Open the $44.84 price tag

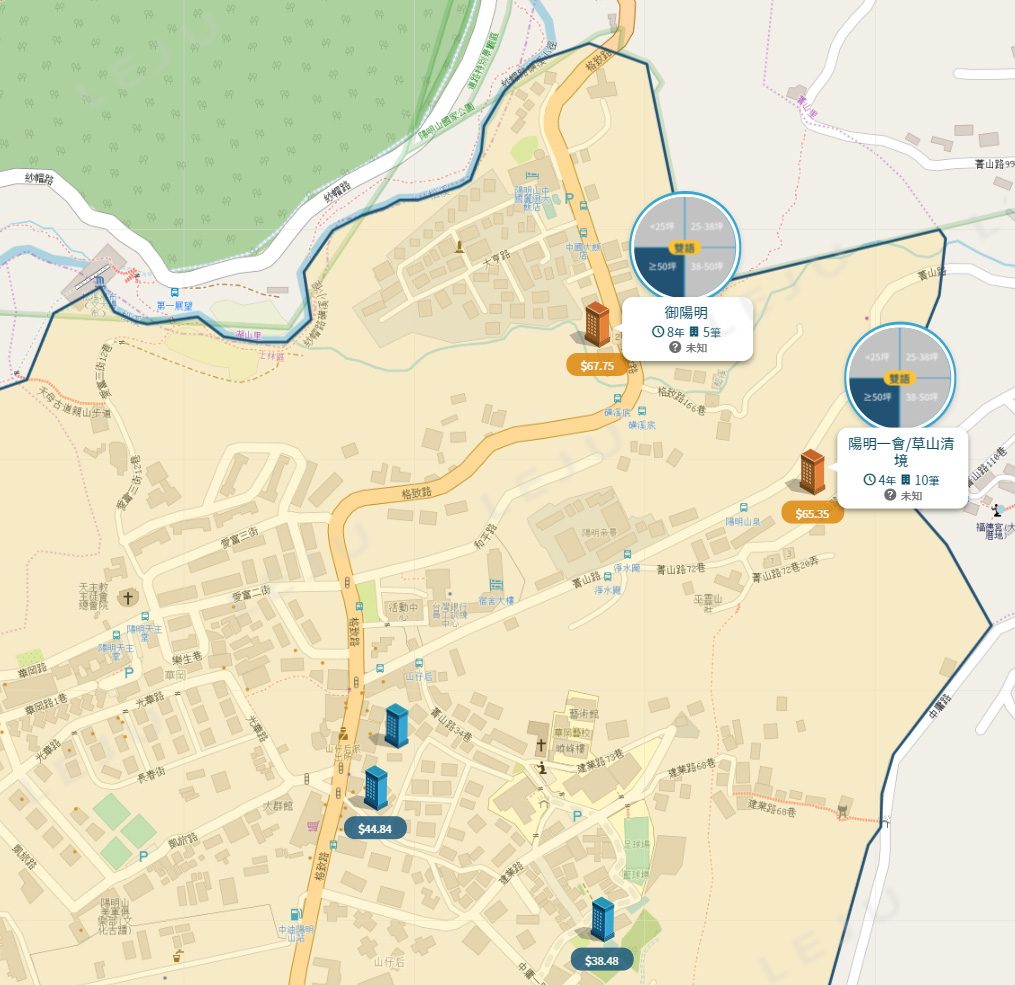point(375,828)
